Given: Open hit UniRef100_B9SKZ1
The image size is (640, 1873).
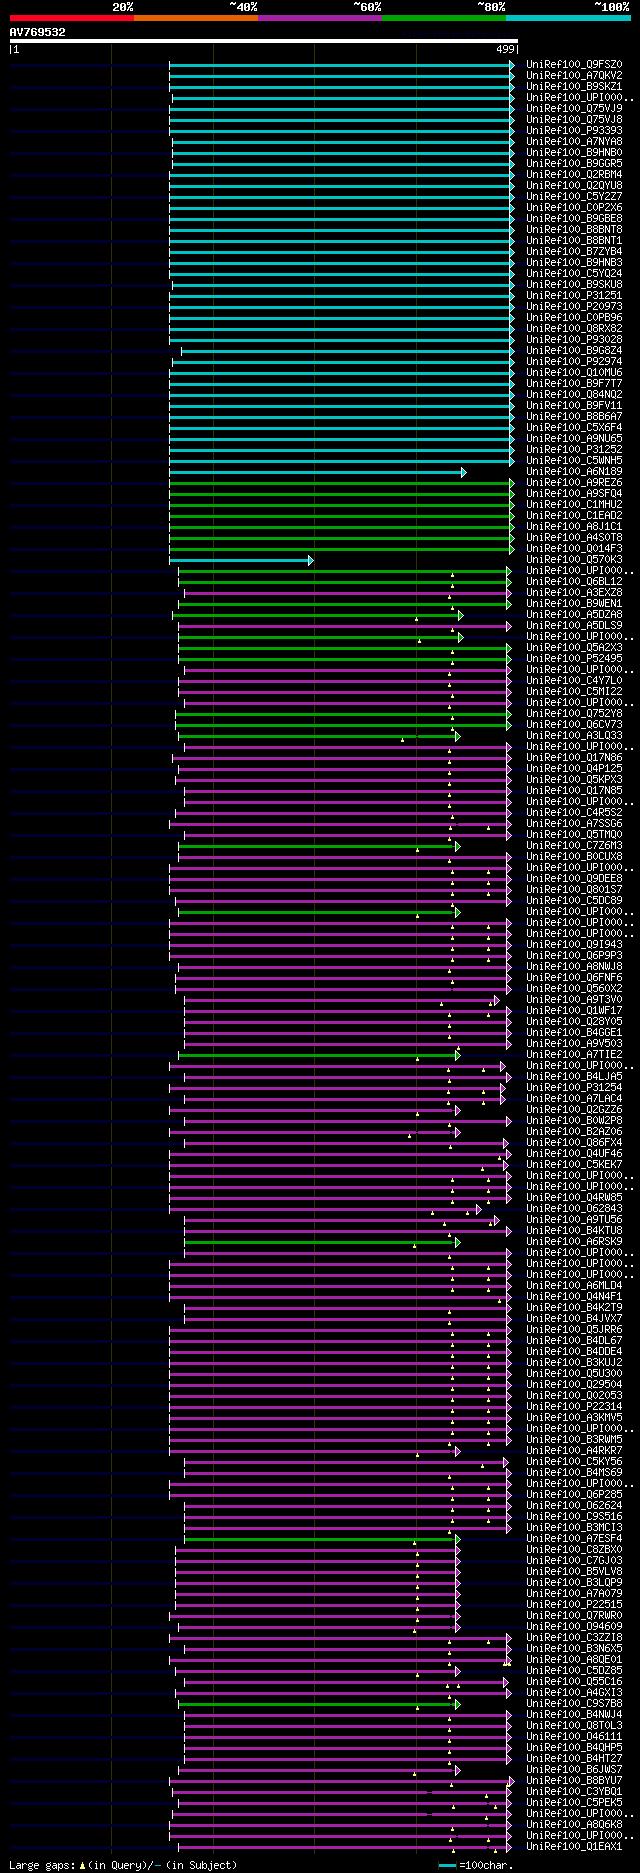Looking at the screenshot, I should [574, 87].
